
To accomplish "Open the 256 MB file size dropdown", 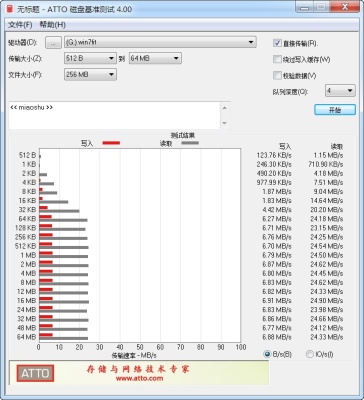I will pyautogui.click(x=90, y=74).
